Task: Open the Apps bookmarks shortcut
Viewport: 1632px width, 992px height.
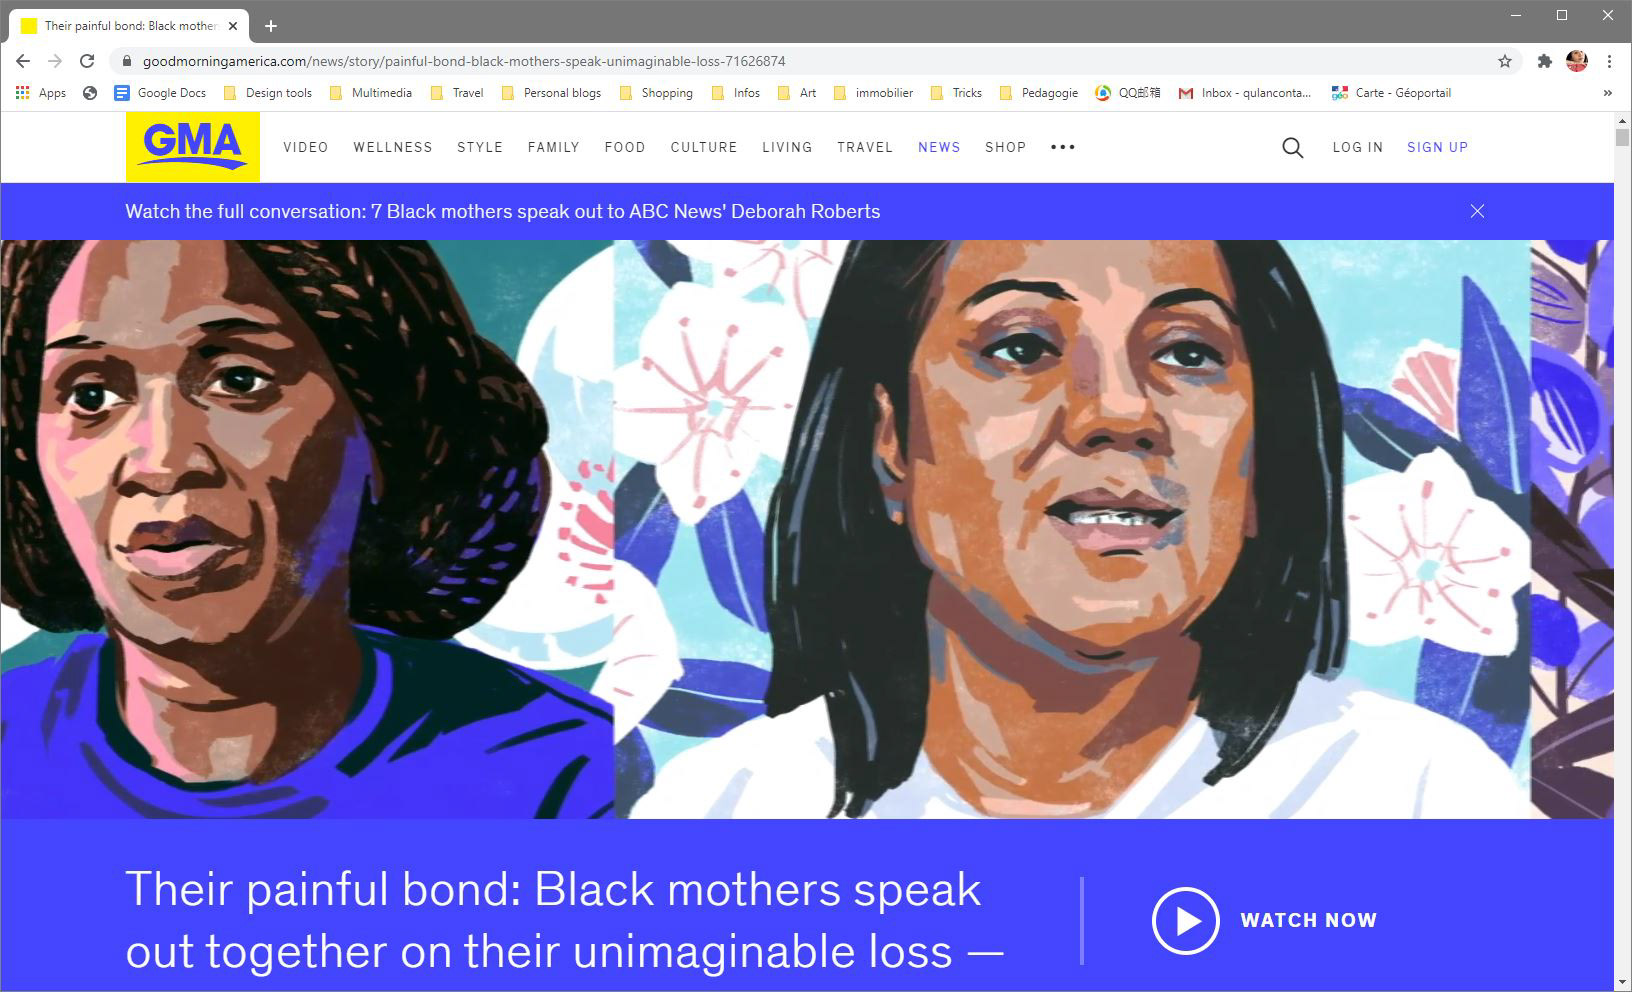Action: tap(40, 93)
